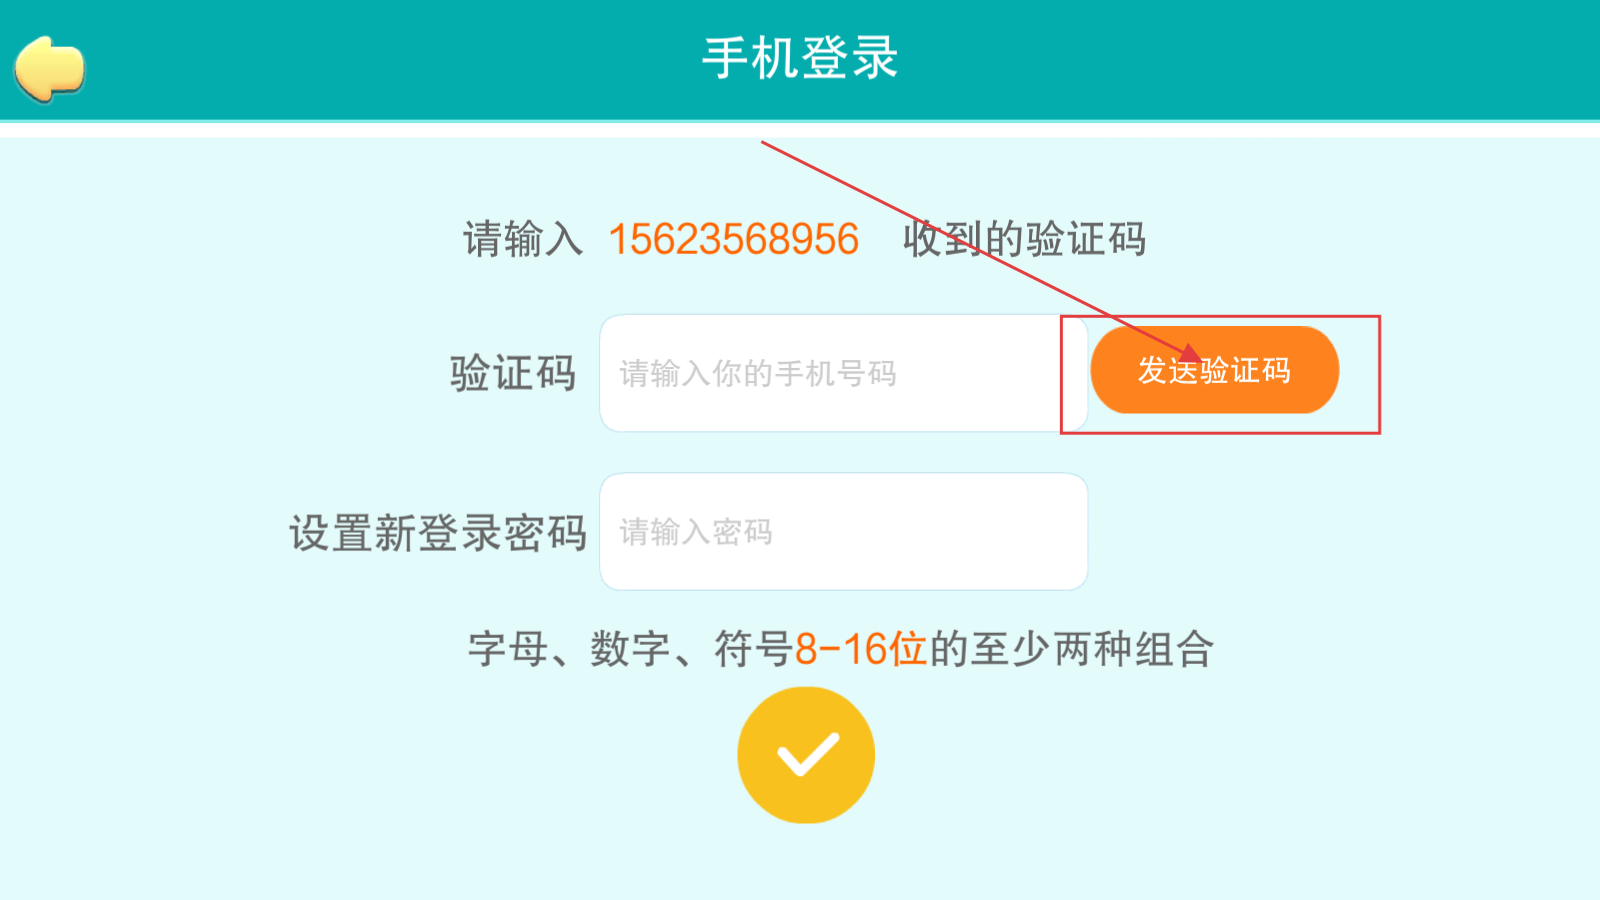Focus the 请输入密码 password field
The height and width of the screenshot is (900, 1600).
pyautogui.click(x=843, y=531)
